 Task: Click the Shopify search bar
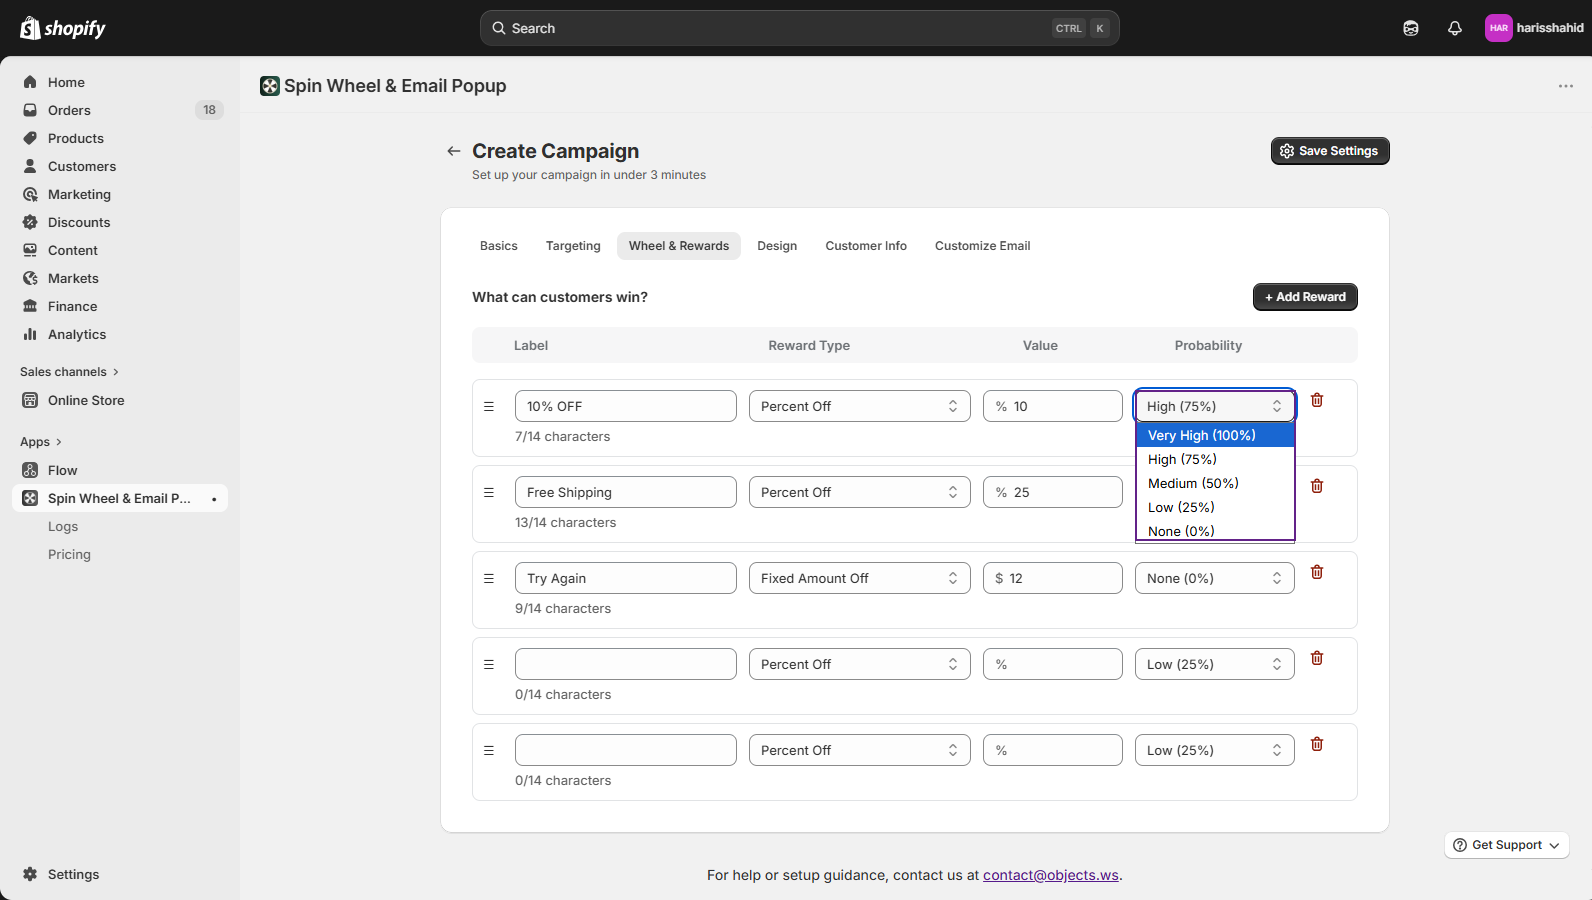pyautogui.click(x=799, y=28)
